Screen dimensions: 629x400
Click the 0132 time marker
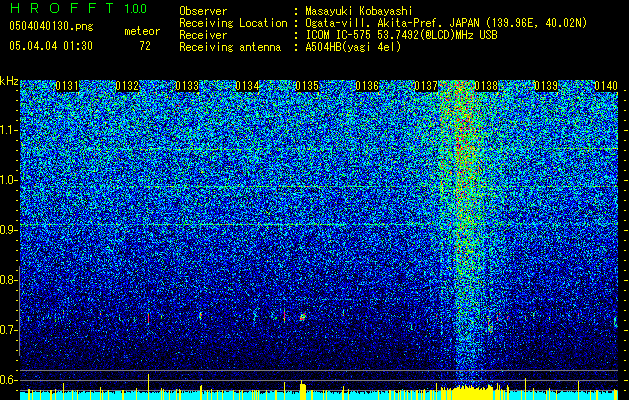[x=127, y=86]
